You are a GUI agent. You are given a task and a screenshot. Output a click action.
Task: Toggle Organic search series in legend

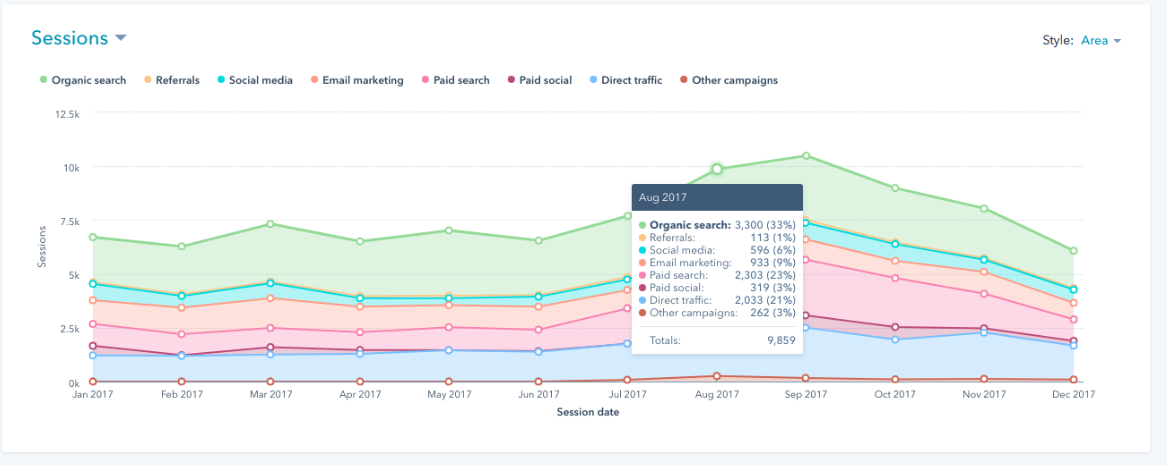[x=83, y=80]
